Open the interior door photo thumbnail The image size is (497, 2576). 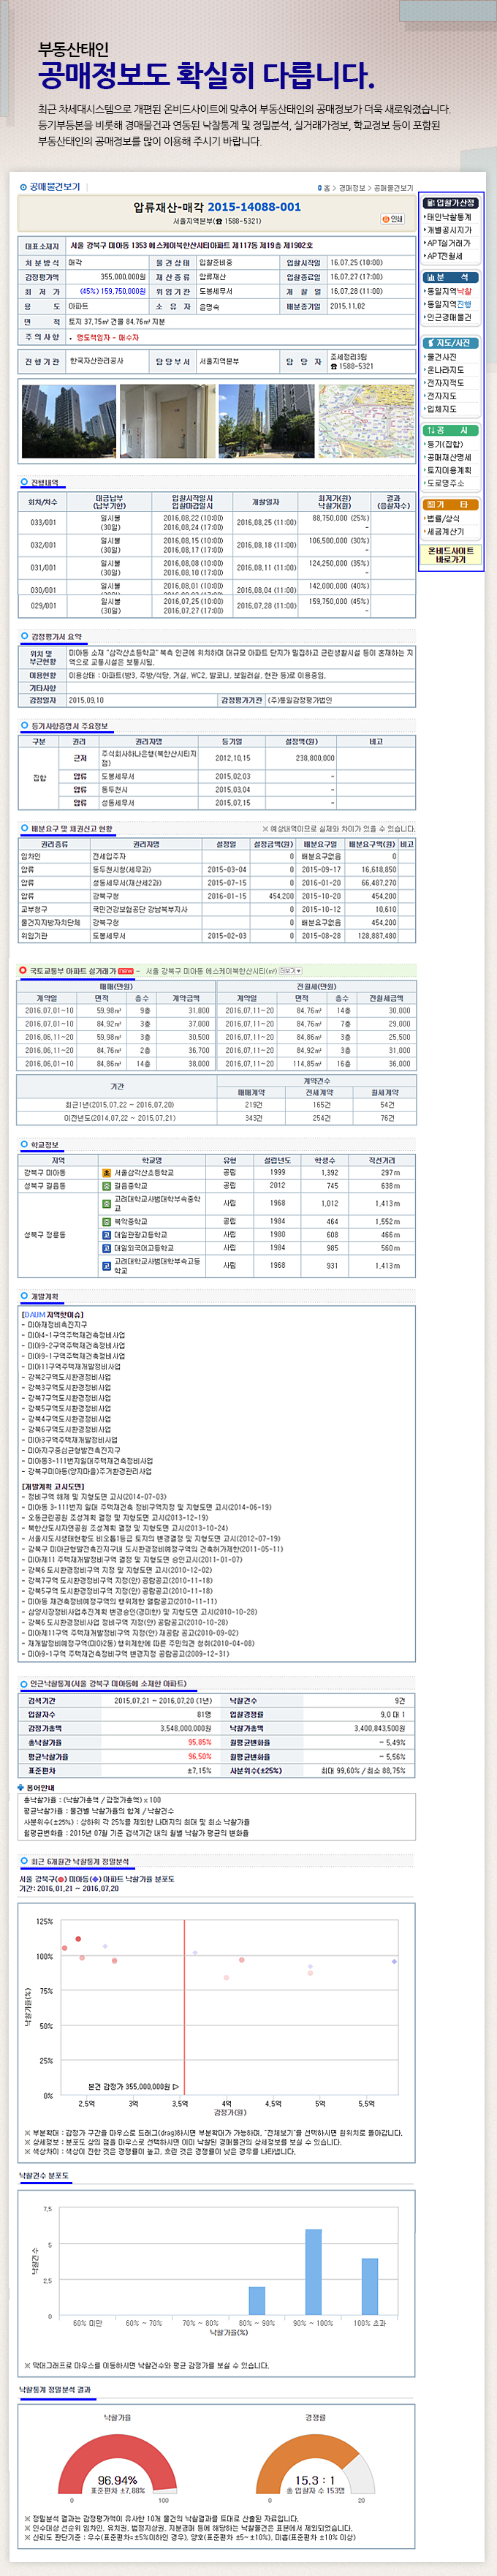(x=167, y=421)
